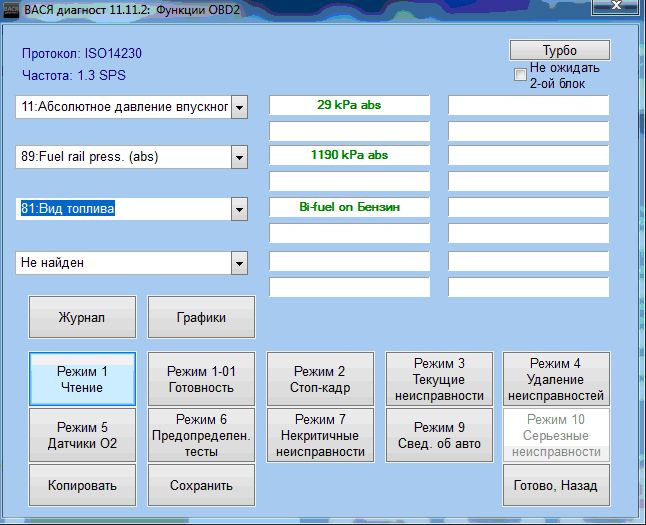Select Режим 2 Стоп-кадр
The width and height of the screenshot is (646, 525).
(x=320, y=379)
